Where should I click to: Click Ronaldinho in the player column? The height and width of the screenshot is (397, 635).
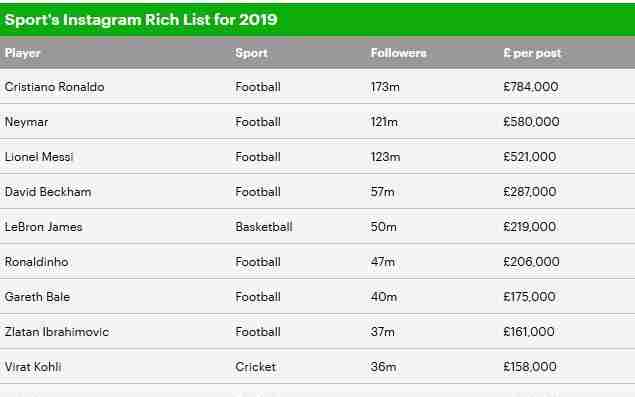(x=36, y=262)
